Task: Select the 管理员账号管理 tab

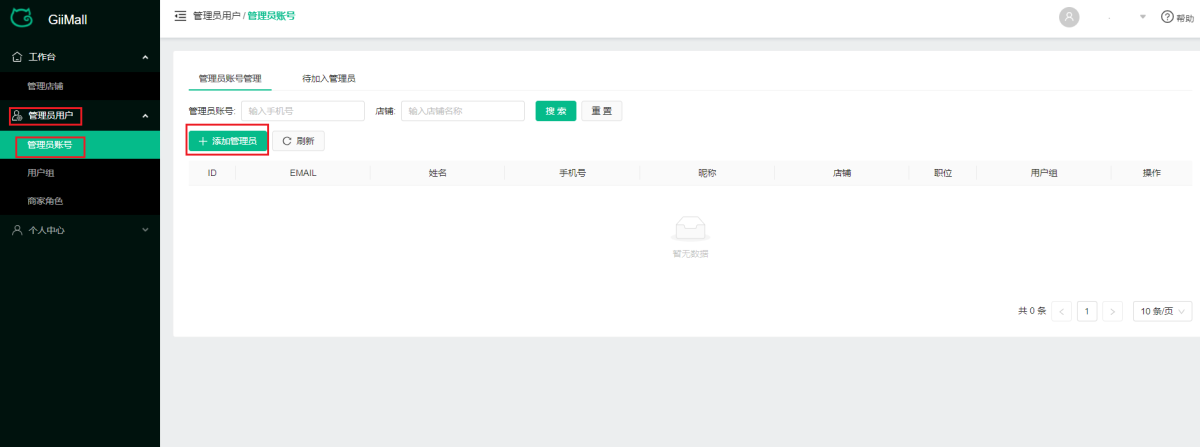Action: (230, 78)
